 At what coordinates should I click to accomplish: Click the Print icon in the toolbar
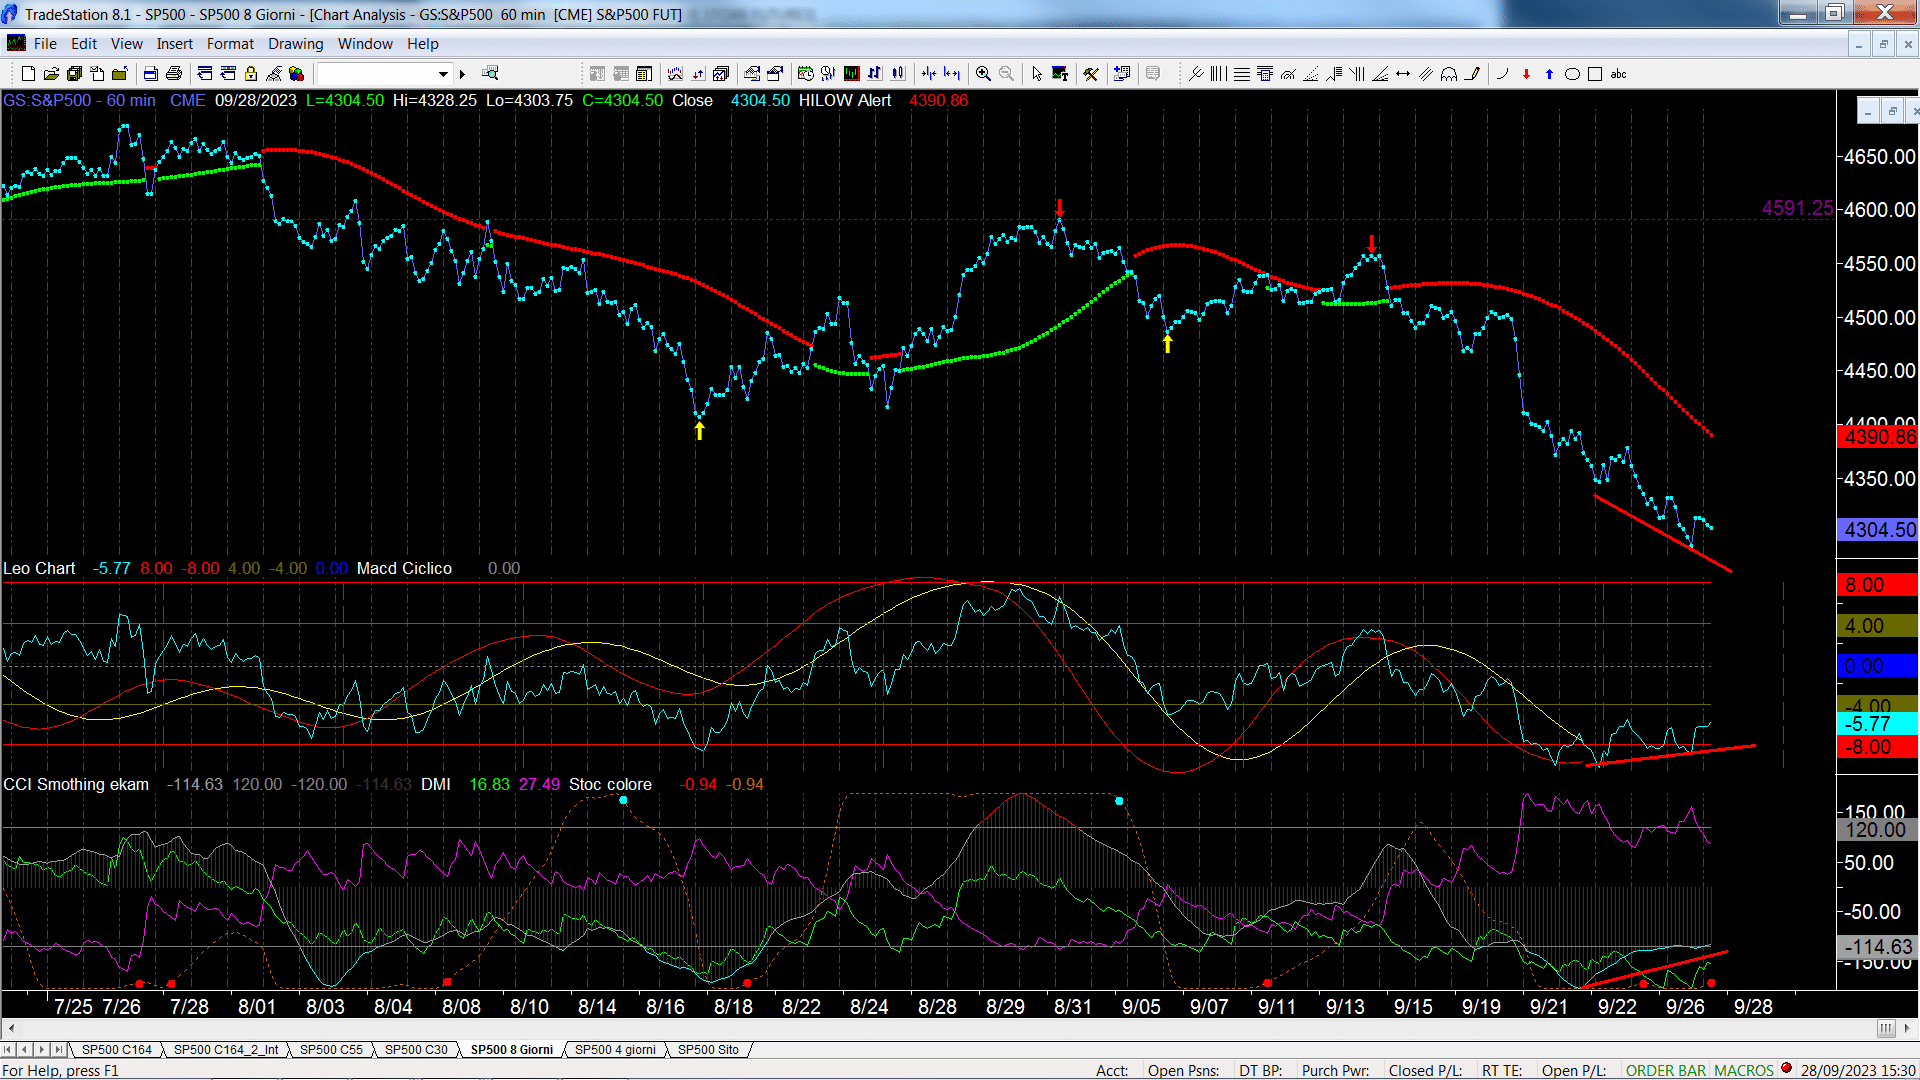(x=173, y=74)
